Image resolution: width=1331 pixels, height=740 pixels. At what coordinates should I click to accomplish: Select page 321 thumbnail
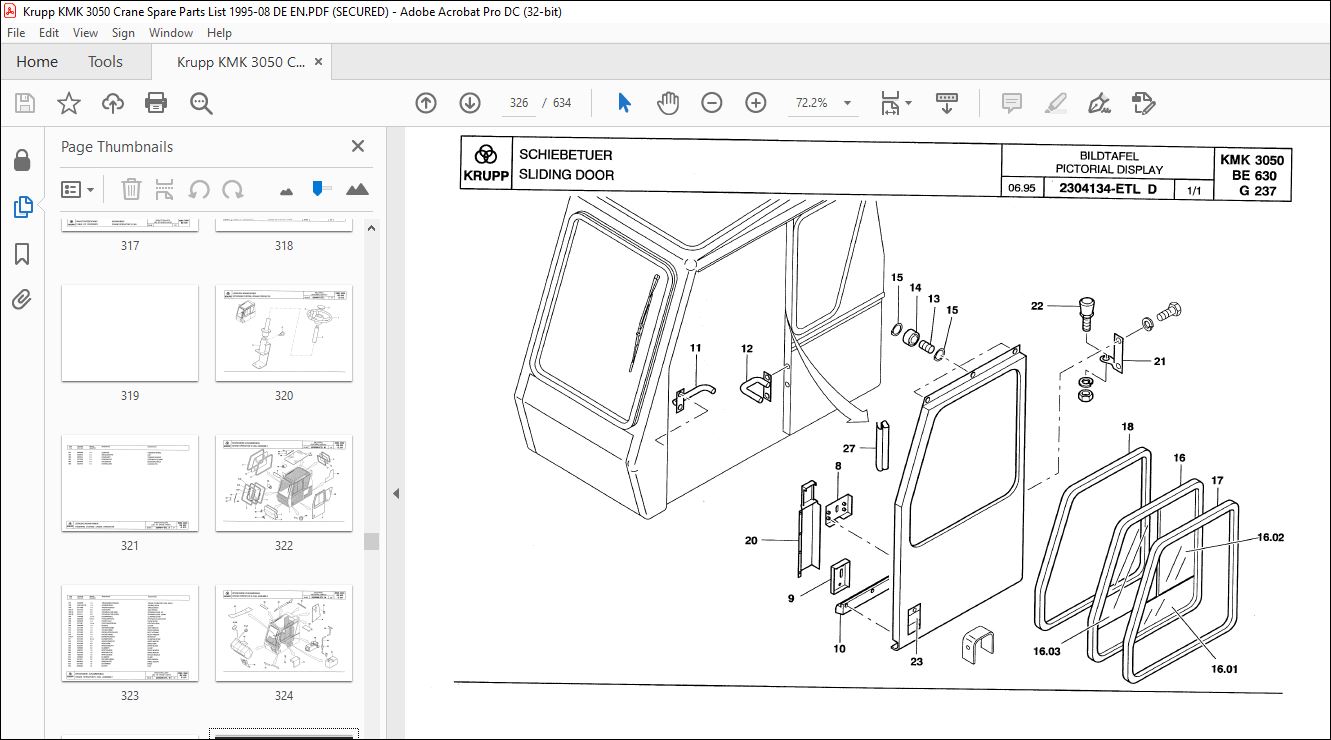pyautogui.click(x=130, y=483)
